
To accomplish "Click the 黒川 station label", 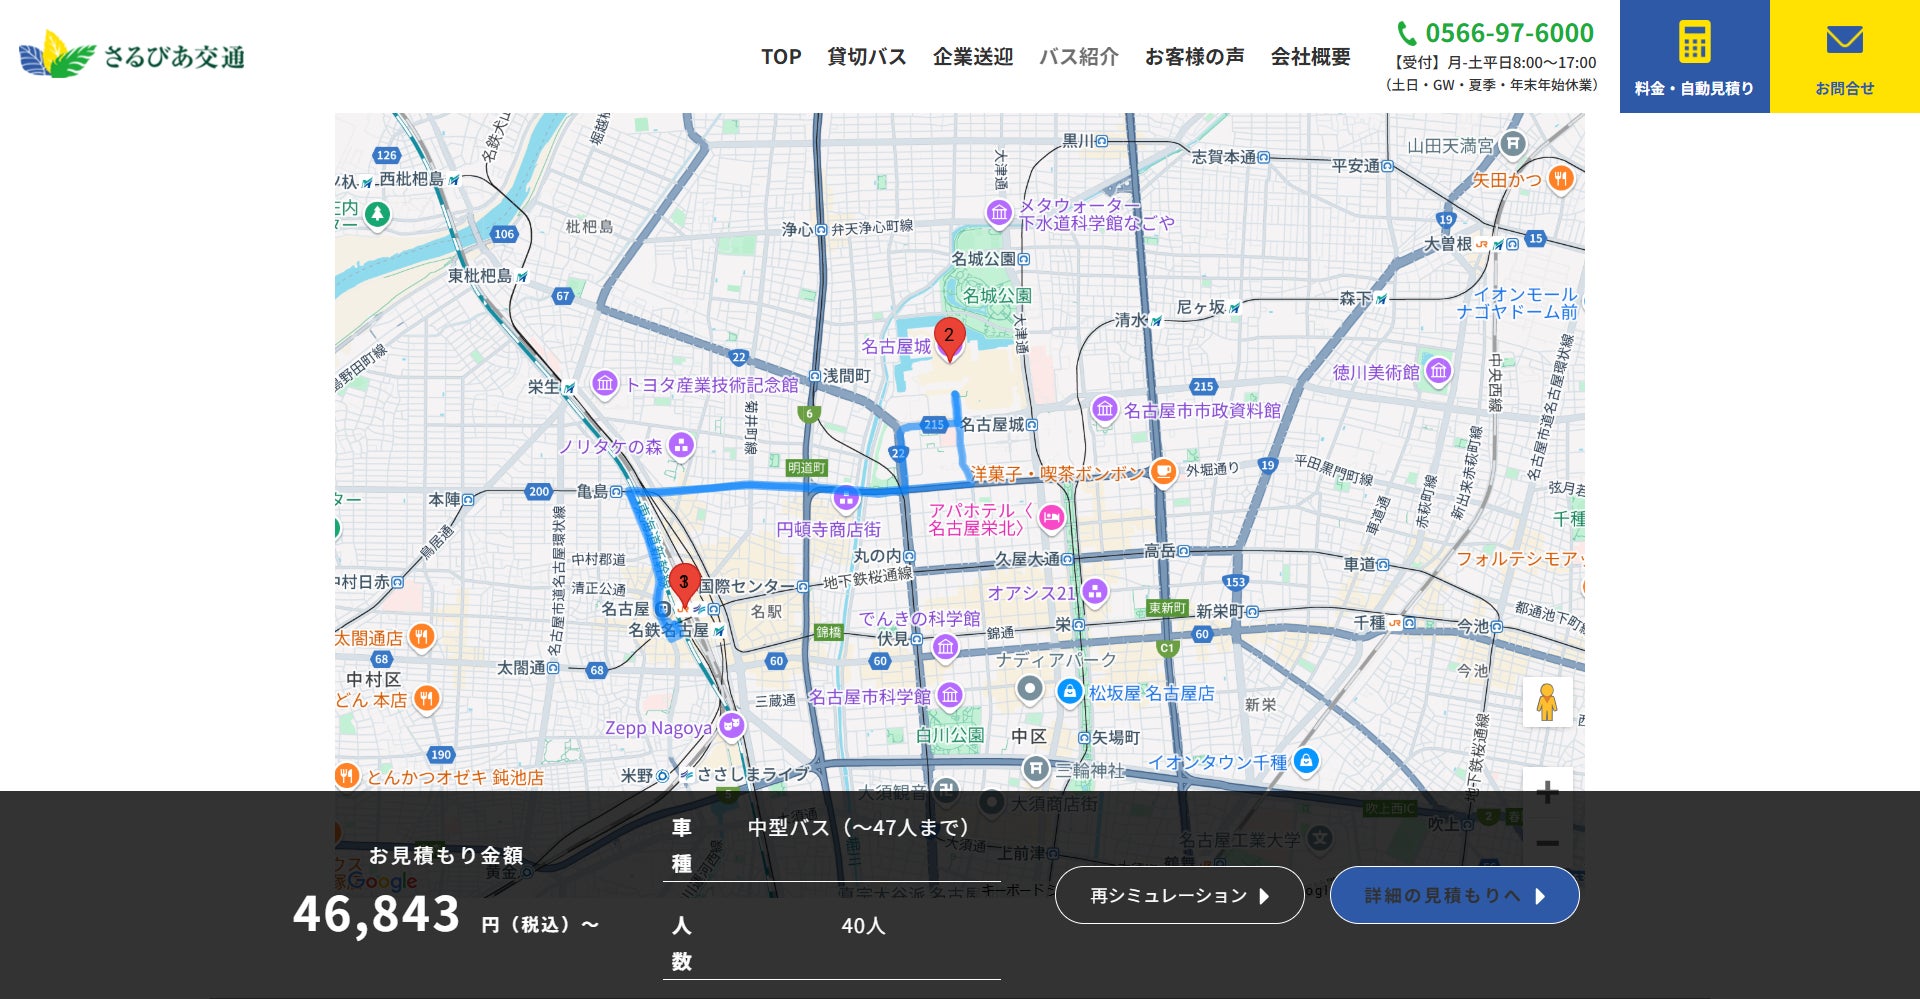I will click(1078, 141).
